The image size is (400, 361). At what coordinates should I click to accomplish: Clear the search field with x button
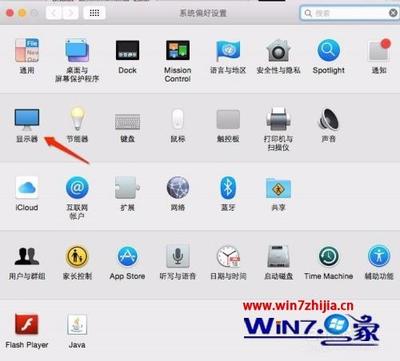[393, 13]
